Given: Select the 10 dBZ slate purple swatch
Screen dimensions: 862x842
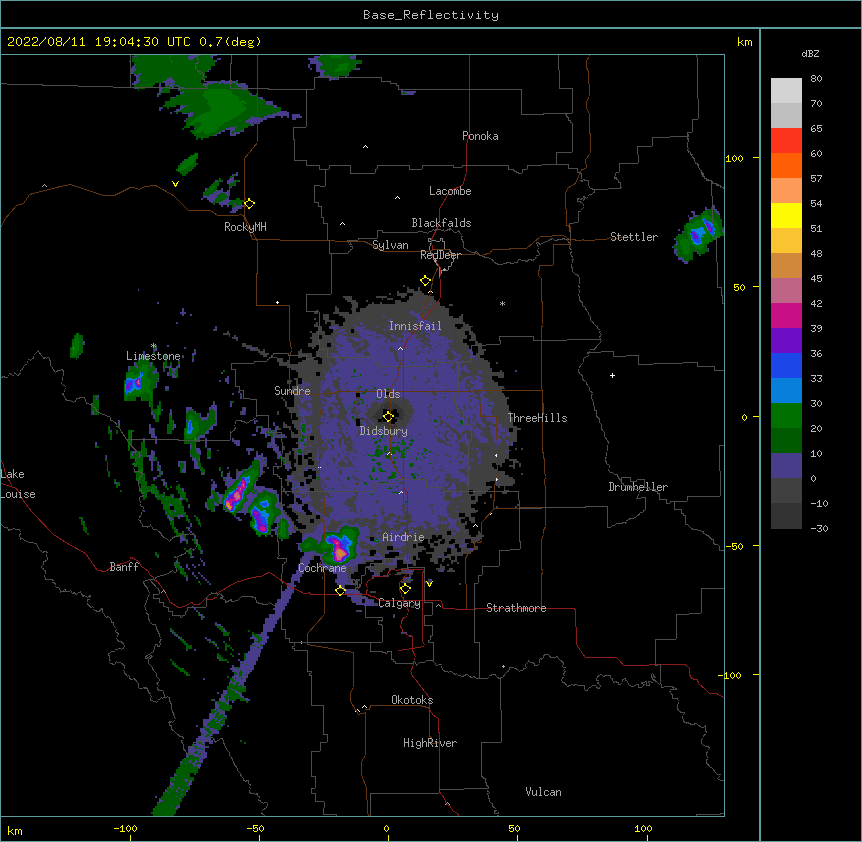Looking at the screenshot, I should pos(786,466).
